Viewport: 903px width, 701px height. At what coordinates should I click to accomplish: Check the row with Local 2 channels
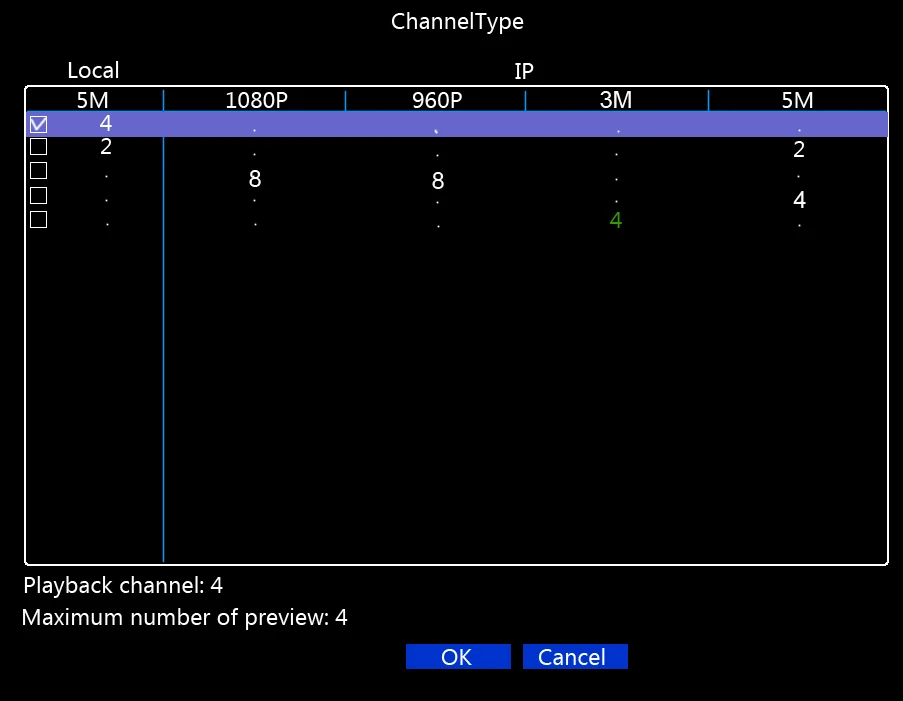39,147
